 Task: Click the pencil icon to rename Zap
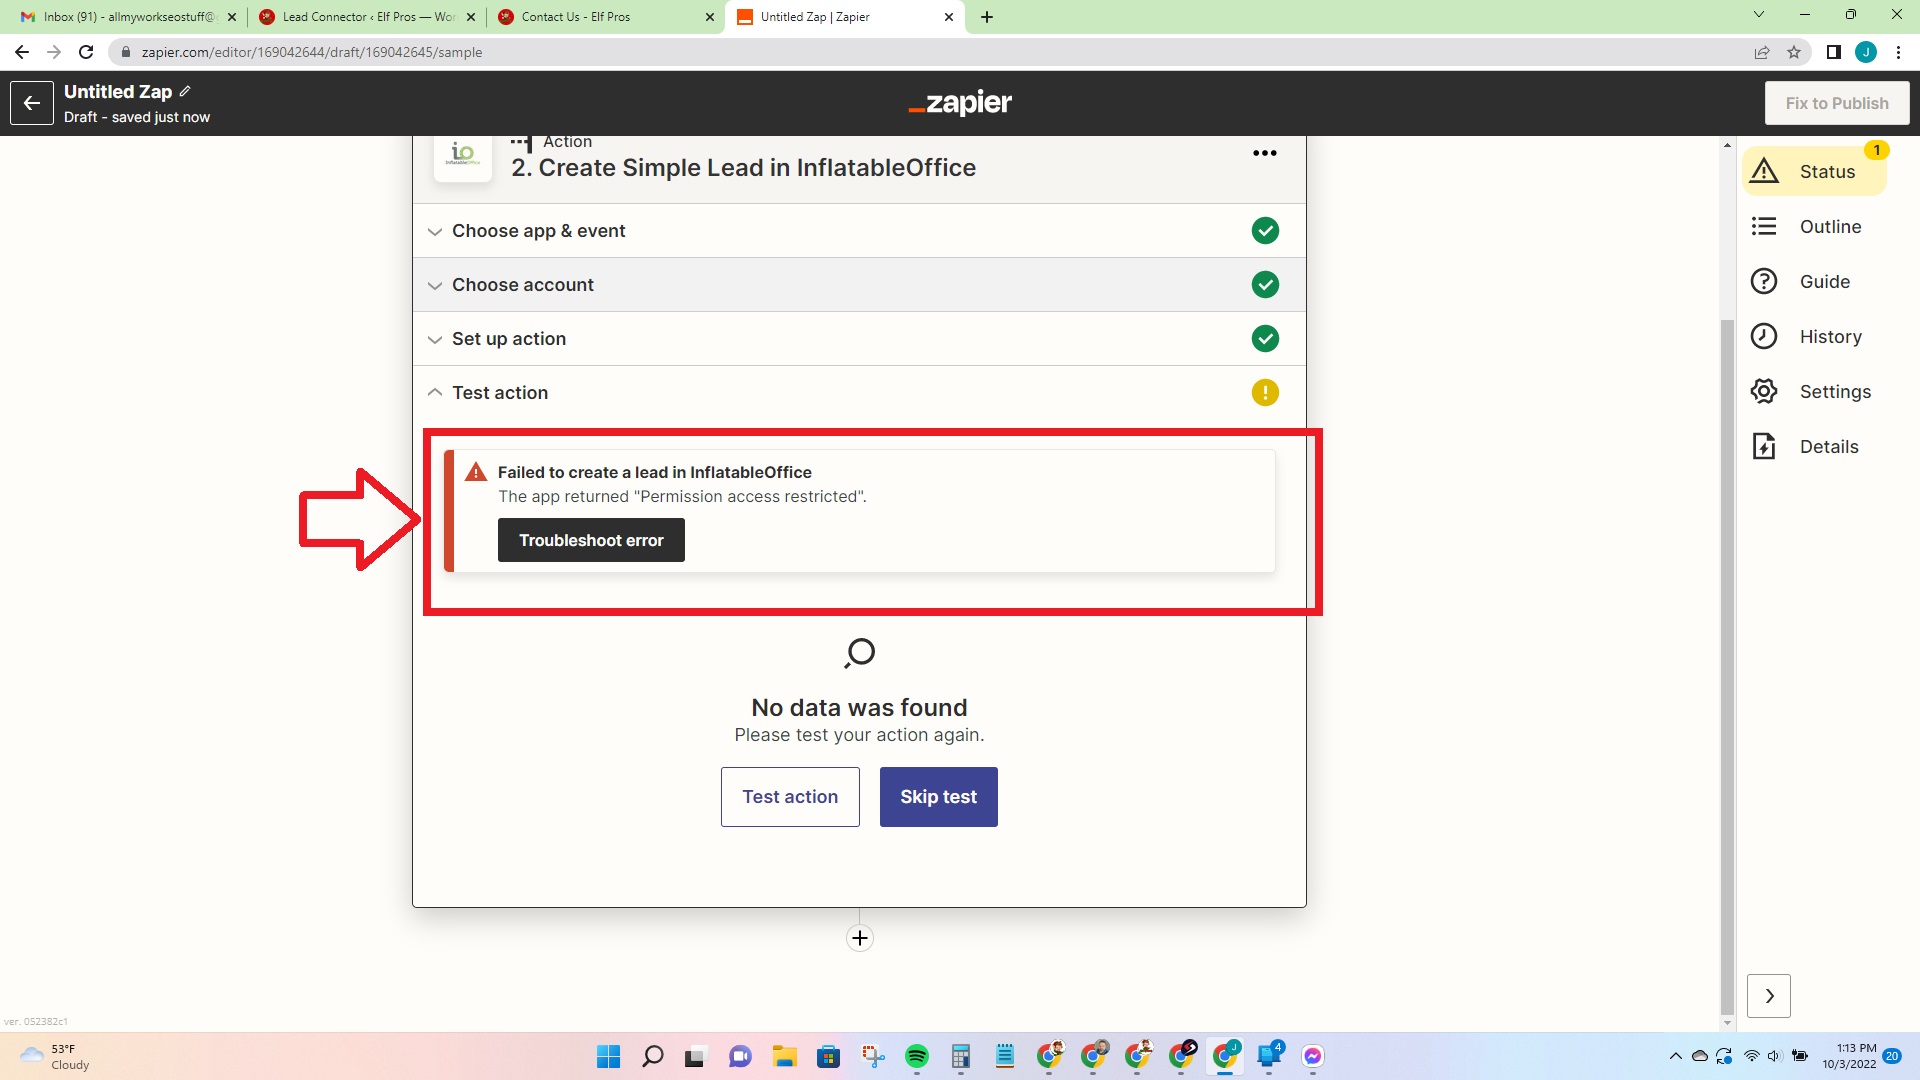185,91
